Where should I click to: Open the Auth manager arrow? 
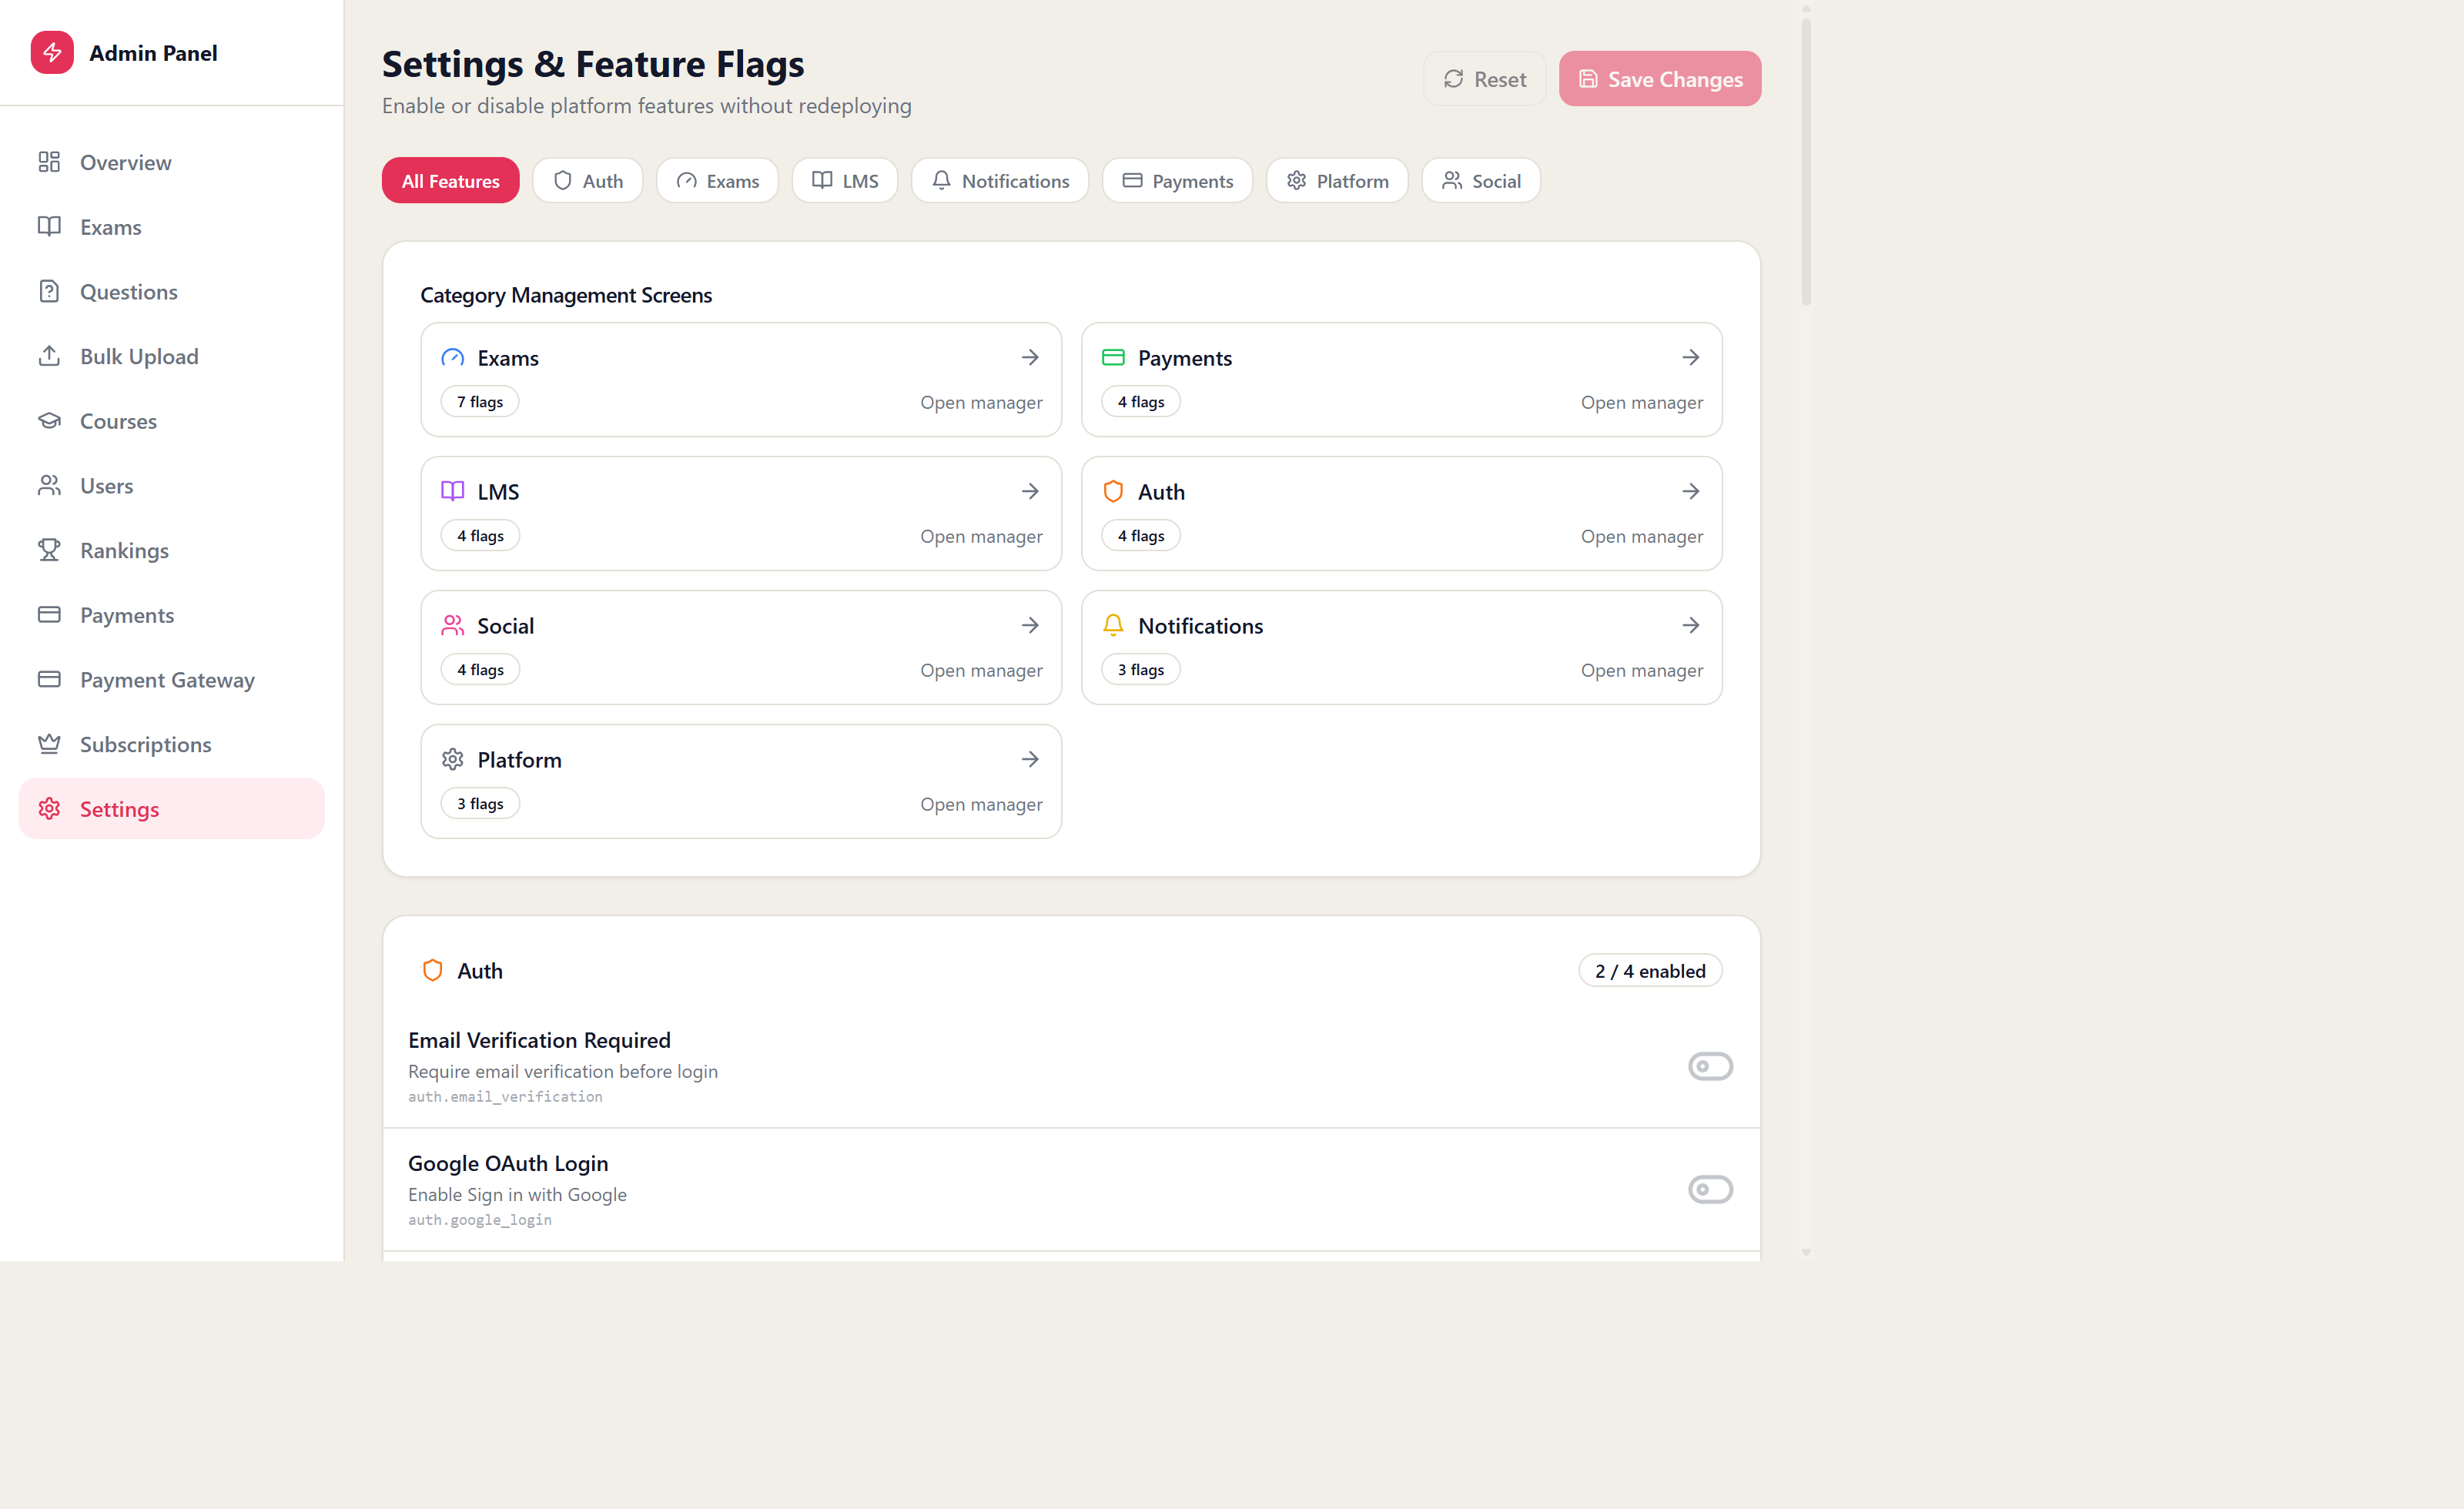tap(1691, 491)
